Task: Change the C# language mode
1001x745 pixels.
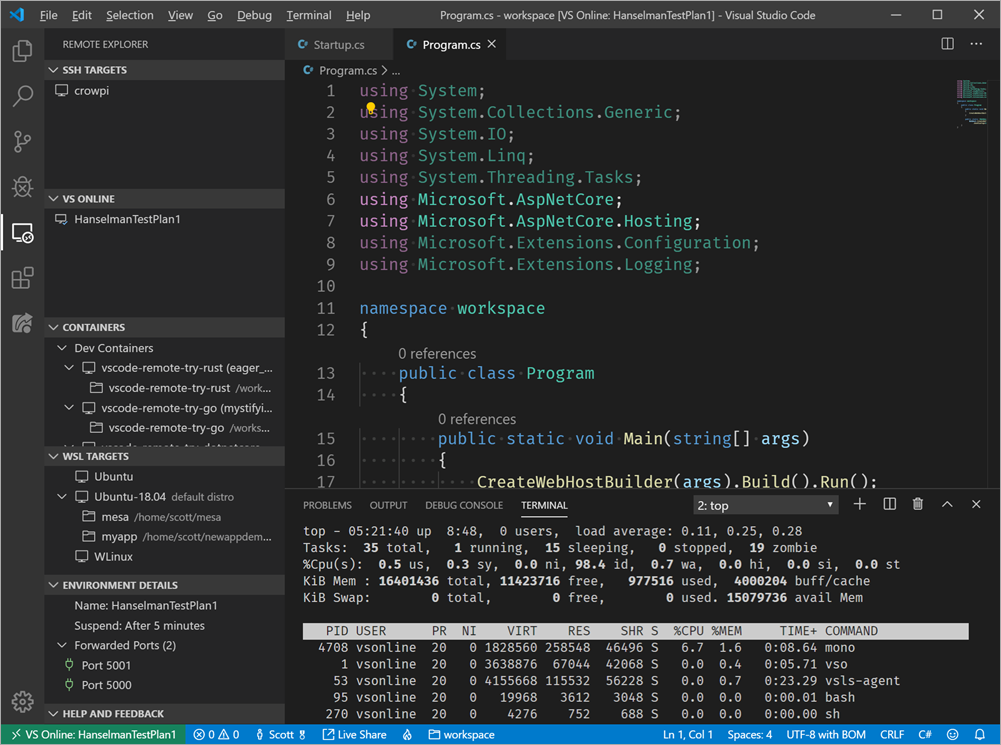Action: (x=924, y=735)
